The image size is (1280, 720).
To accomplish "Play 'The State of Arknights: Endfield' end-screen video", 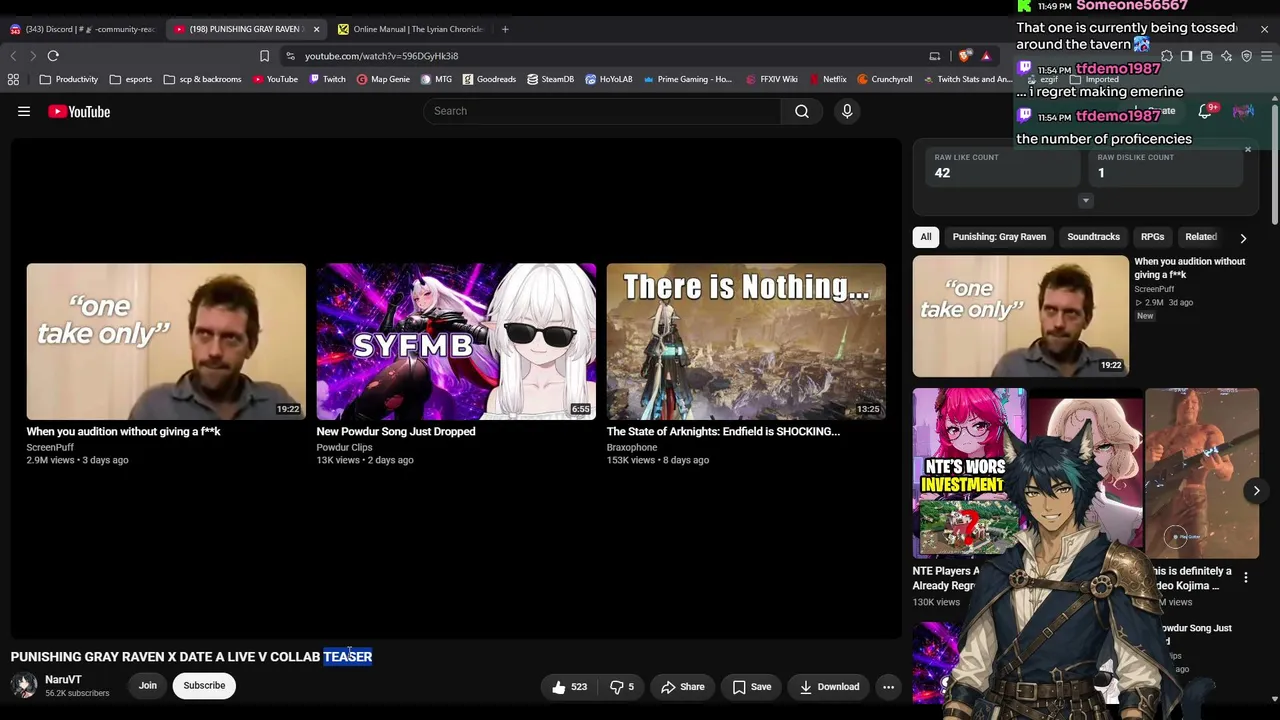I will [746, 341].
